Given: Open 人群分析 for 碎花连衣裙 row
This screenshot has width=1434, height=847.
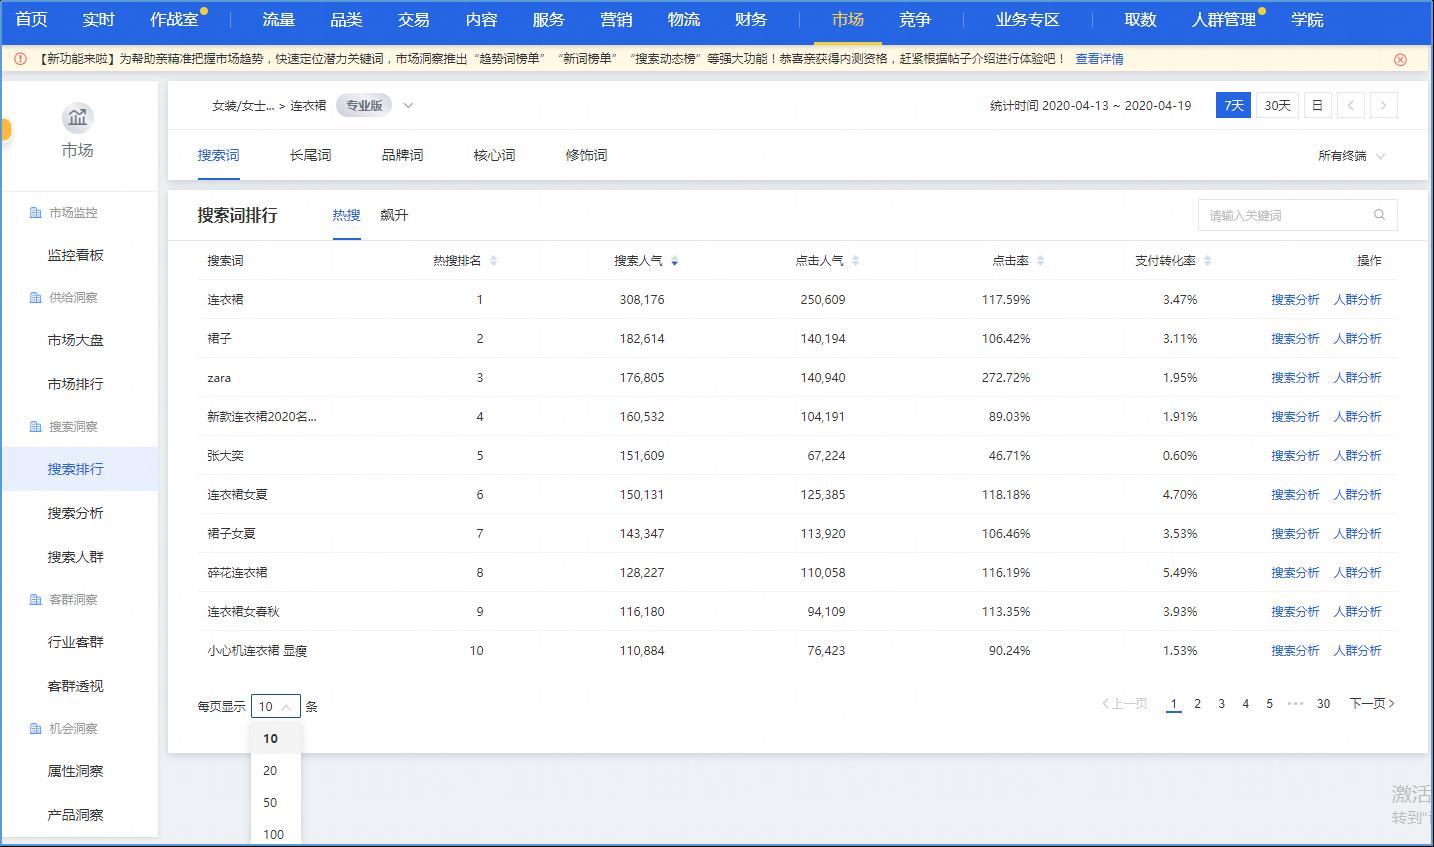Looking at the screenshot, I should pos(1357,572).
